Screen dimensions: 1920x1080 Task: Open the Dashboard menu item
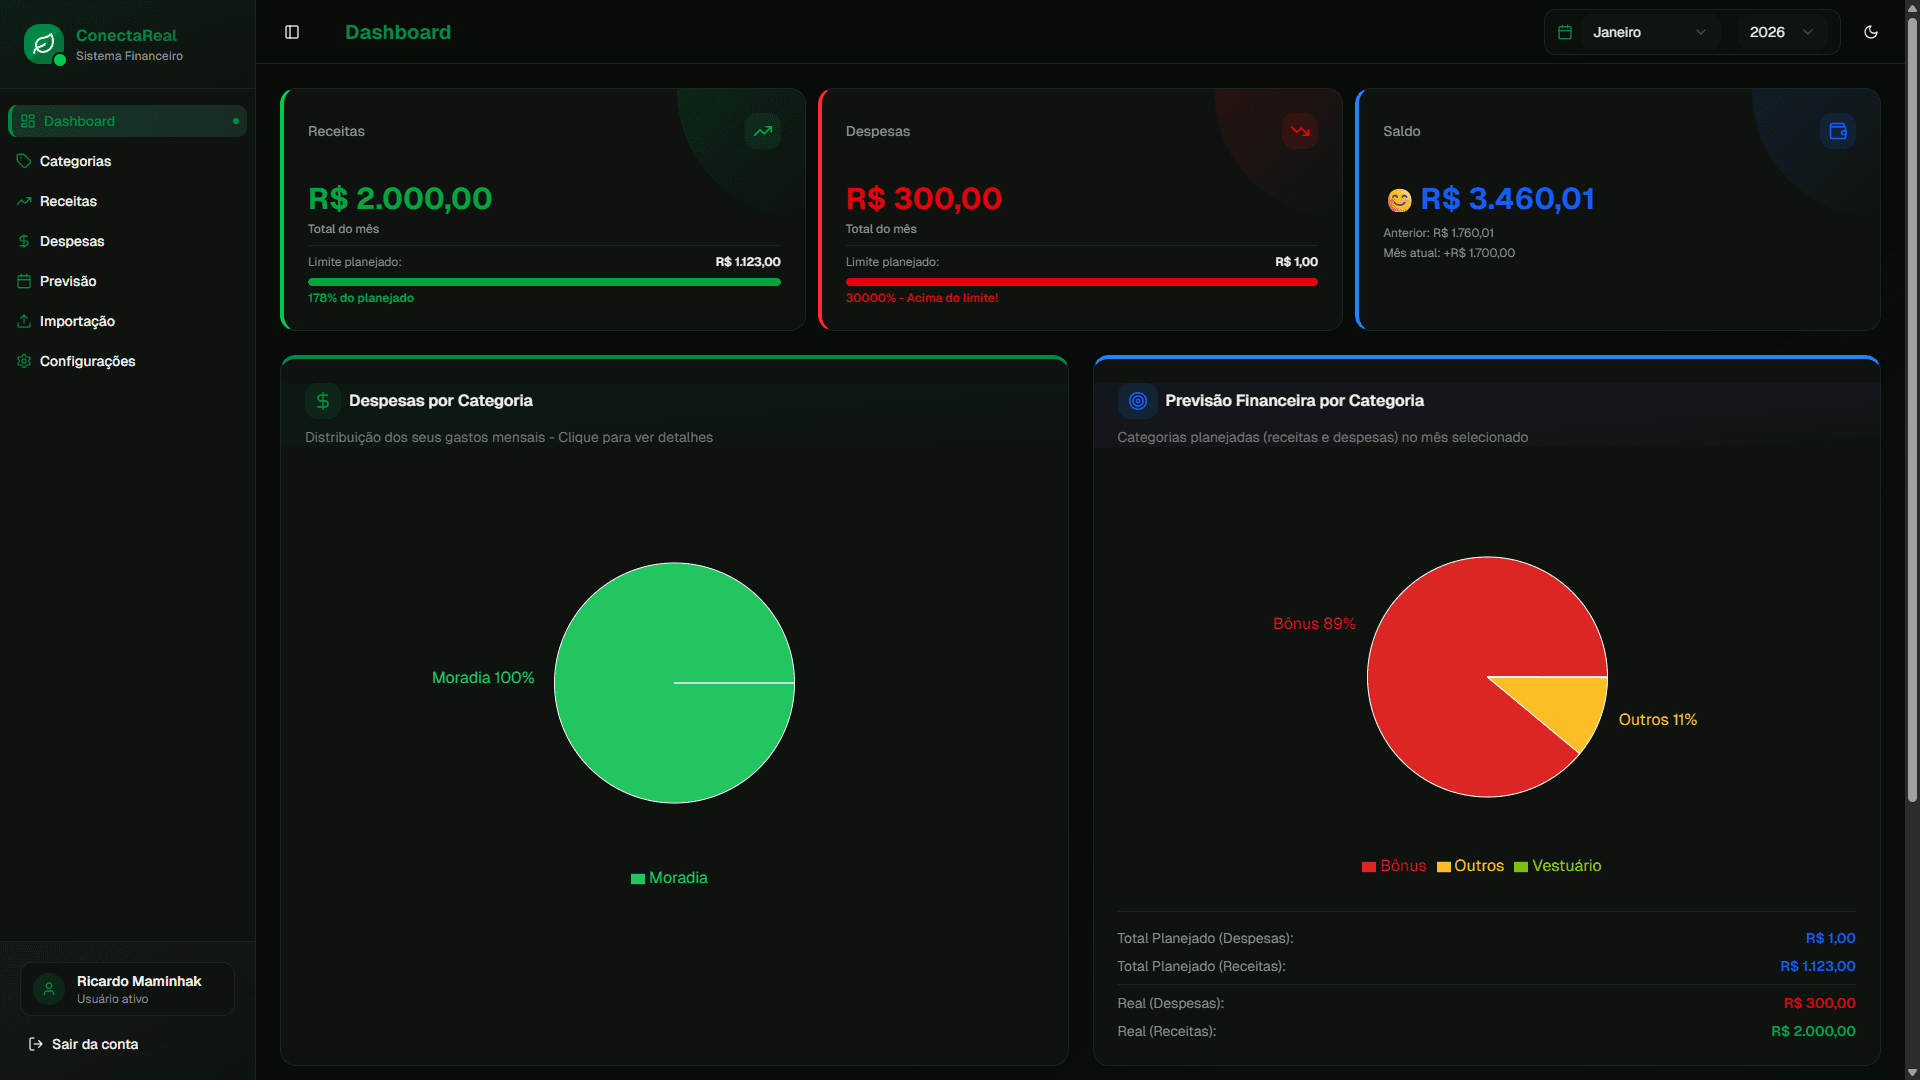(x=127, y=121)
